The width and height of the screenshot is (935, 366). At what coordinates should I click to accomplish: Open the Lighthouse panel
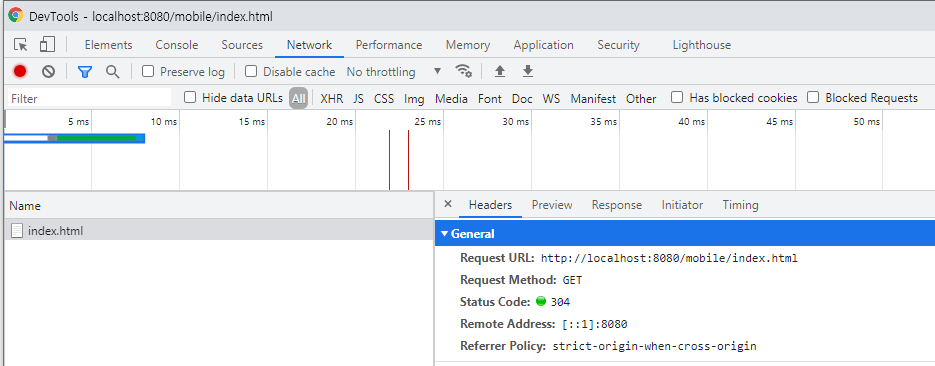[x=702, y=45]
